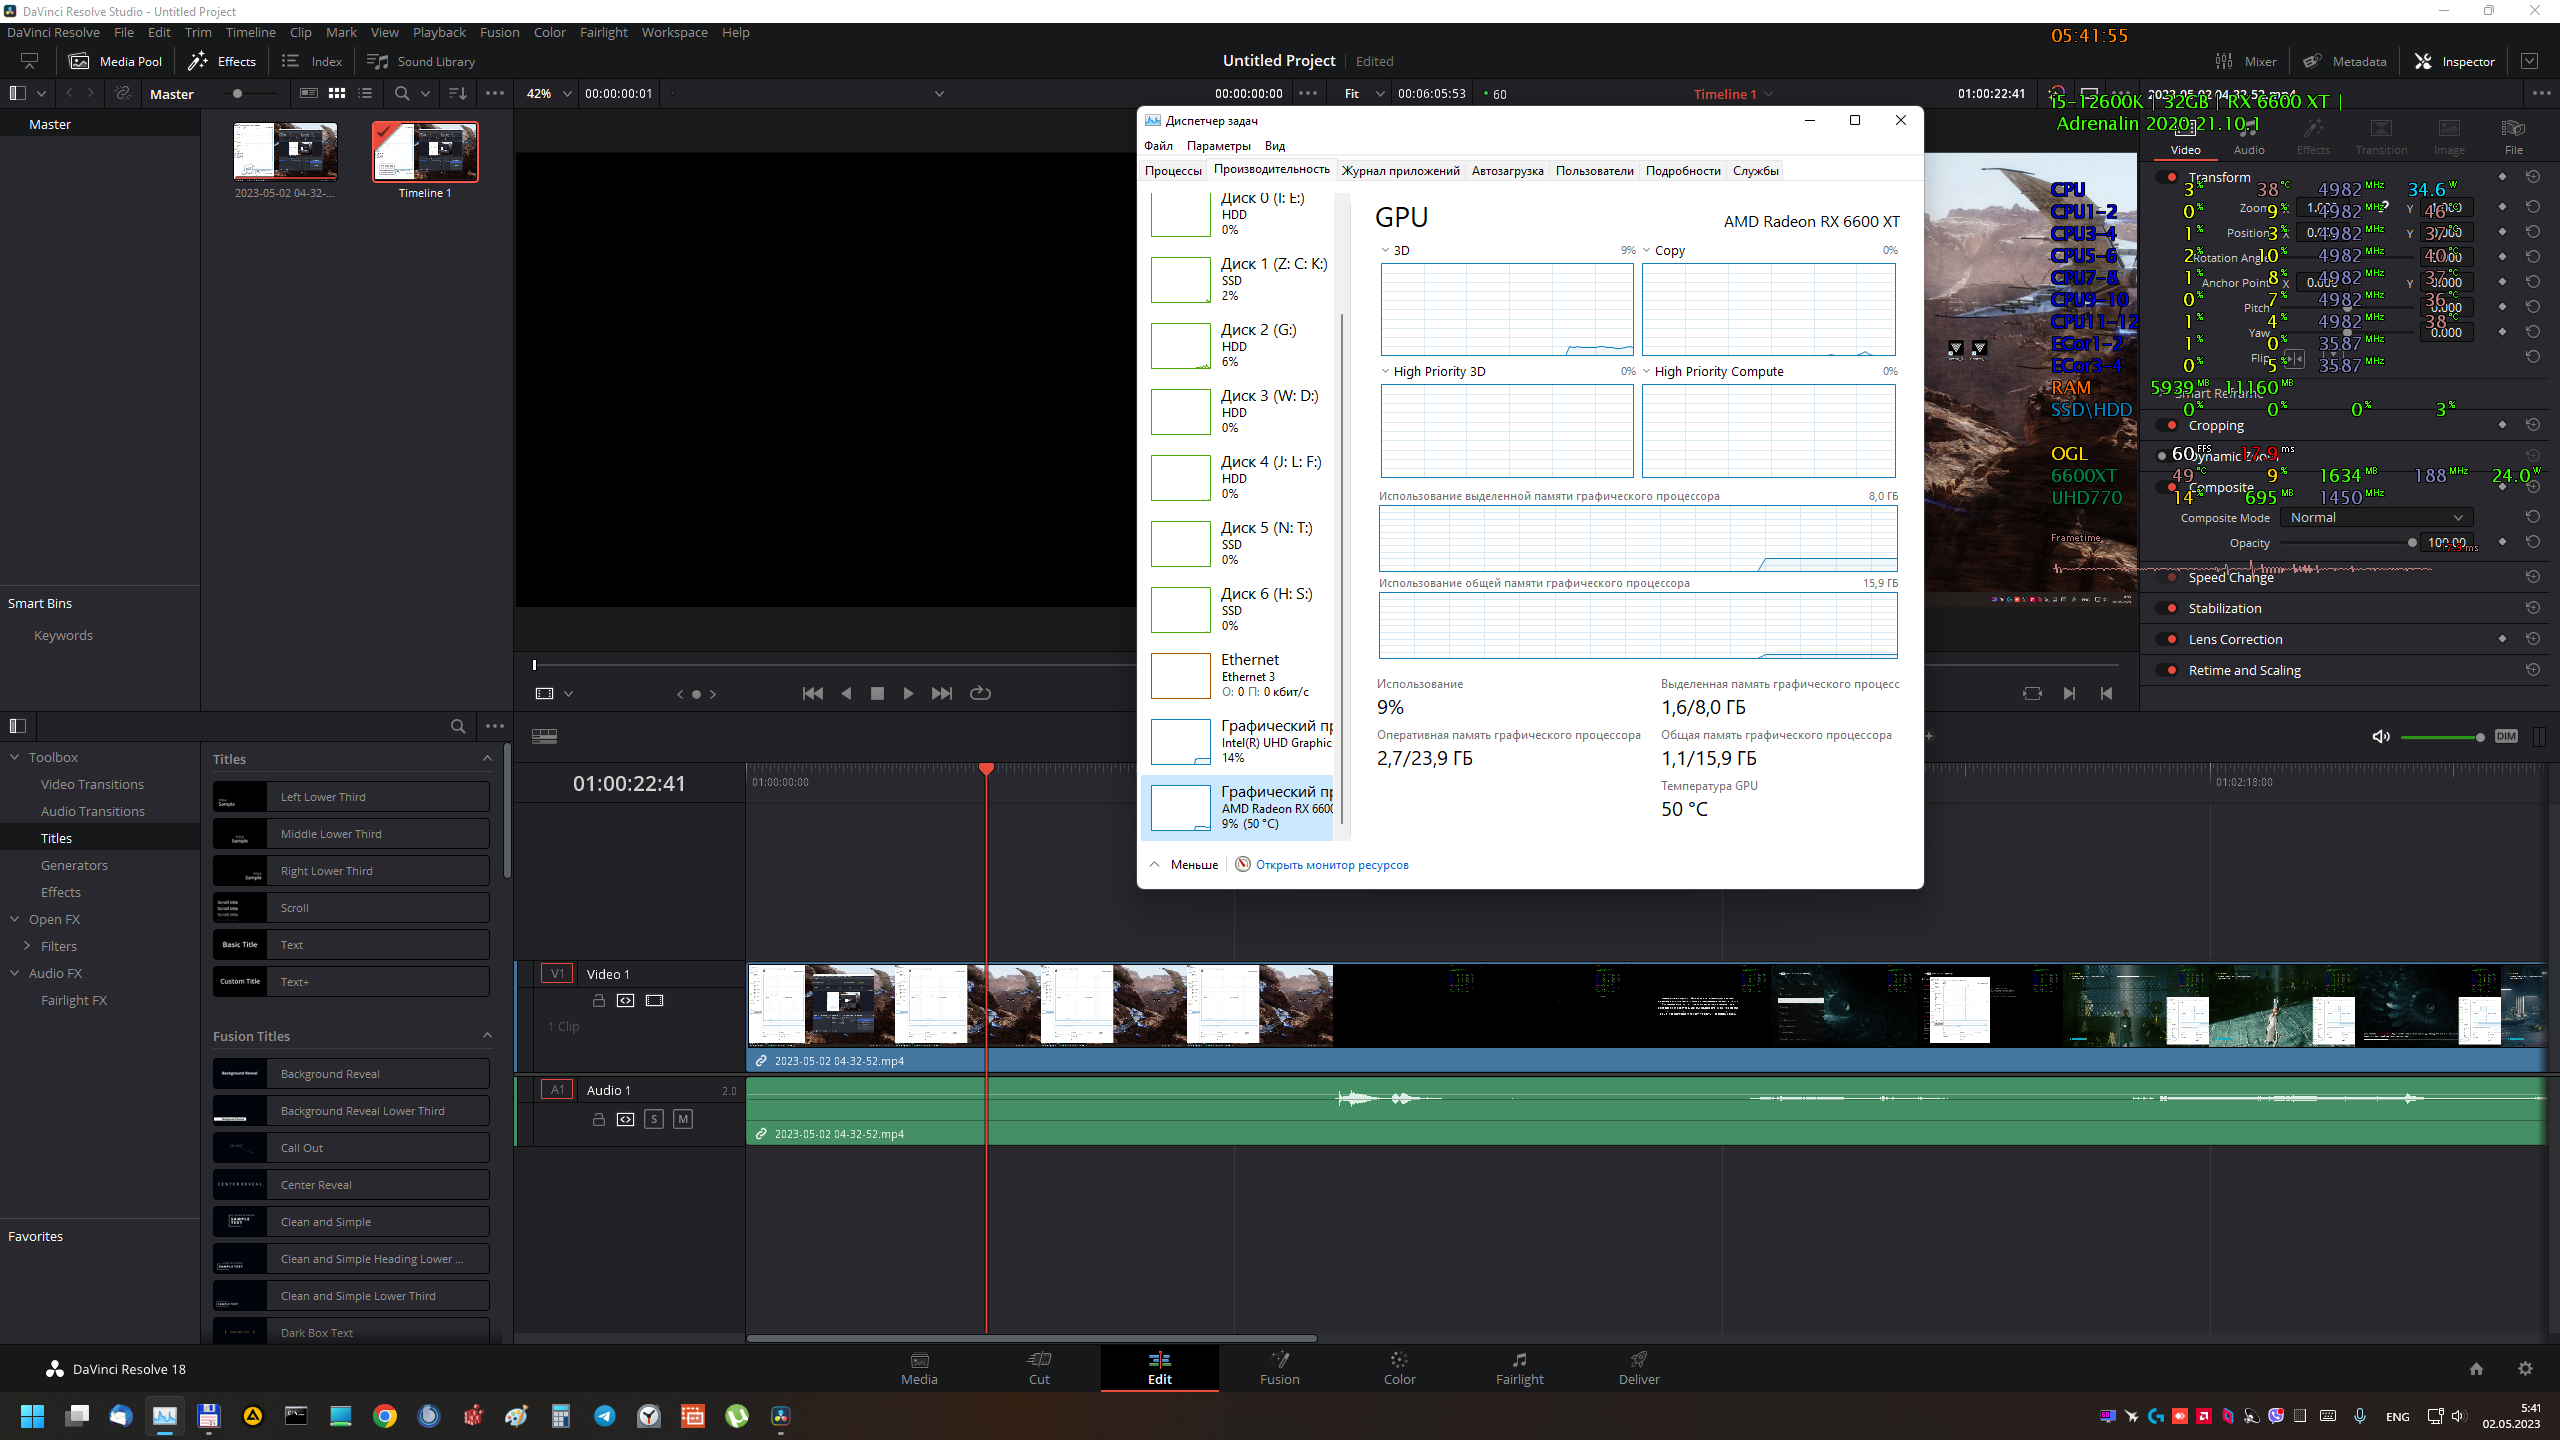Viewport: 2560px width, 1440px height.
Task: Open the project settings gear icon
Action: pos(2525,1369)
